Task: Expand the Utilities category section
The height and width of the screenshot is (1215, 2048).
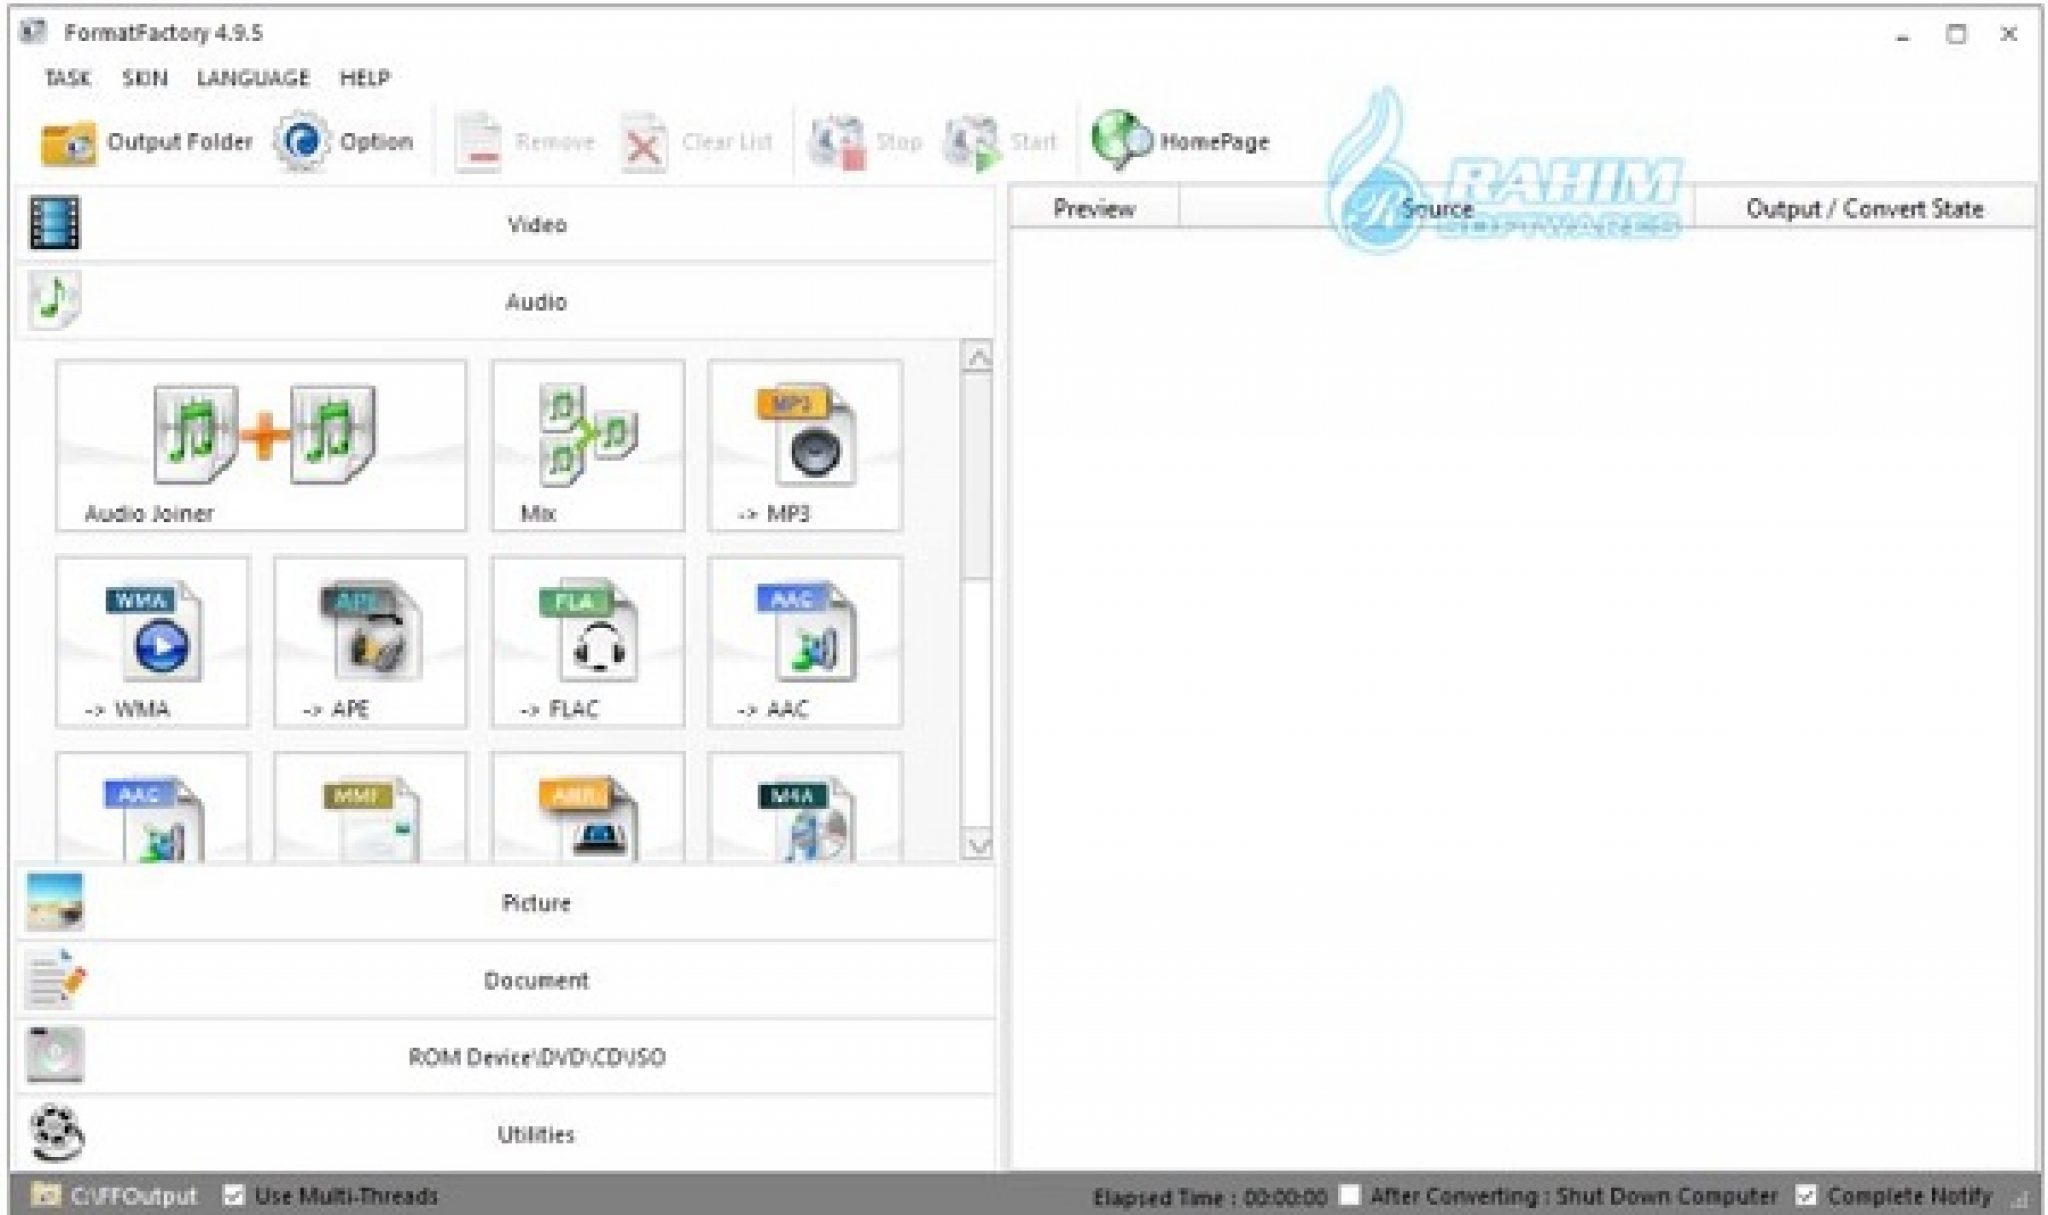Action: (x=536, y=1134)
